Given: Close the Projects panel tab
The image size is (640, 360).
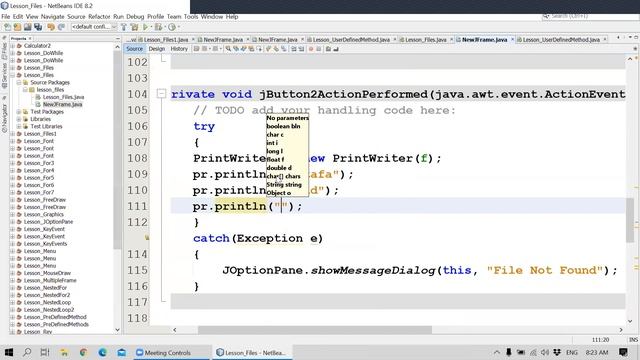Looking at the screenshot, I should click(x=30, y=38).
